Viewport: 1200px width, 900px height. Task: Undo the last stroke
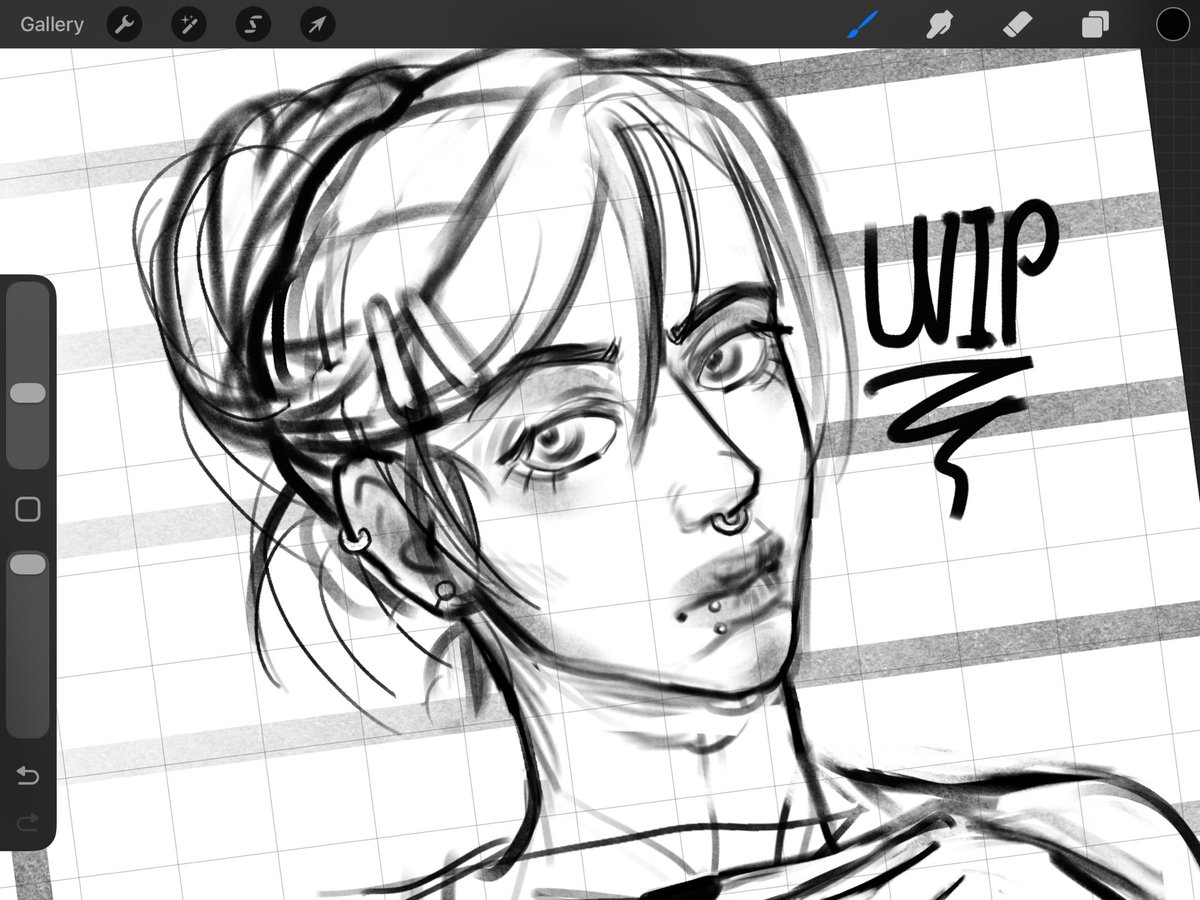28,776
